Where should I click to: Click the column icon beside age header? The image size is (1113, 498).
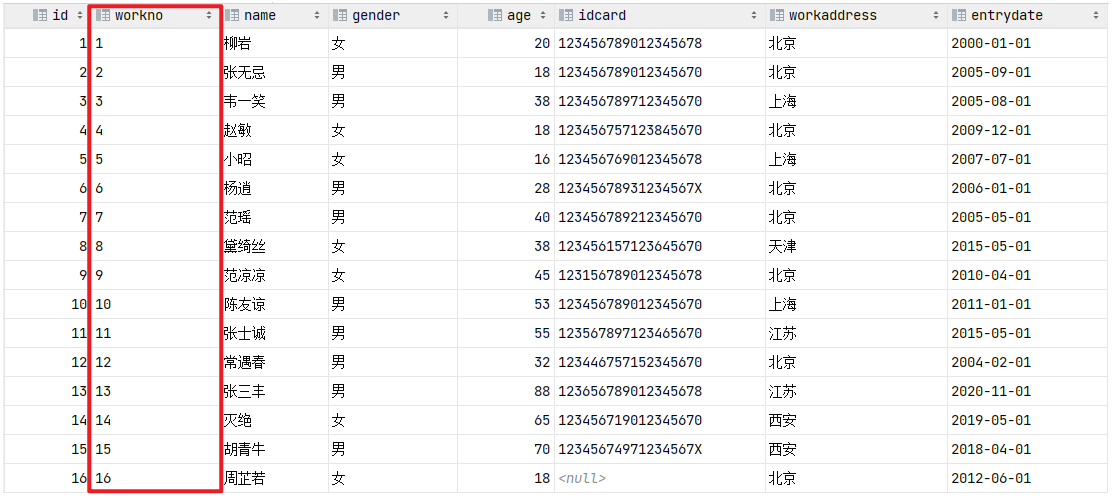point(495,15)
